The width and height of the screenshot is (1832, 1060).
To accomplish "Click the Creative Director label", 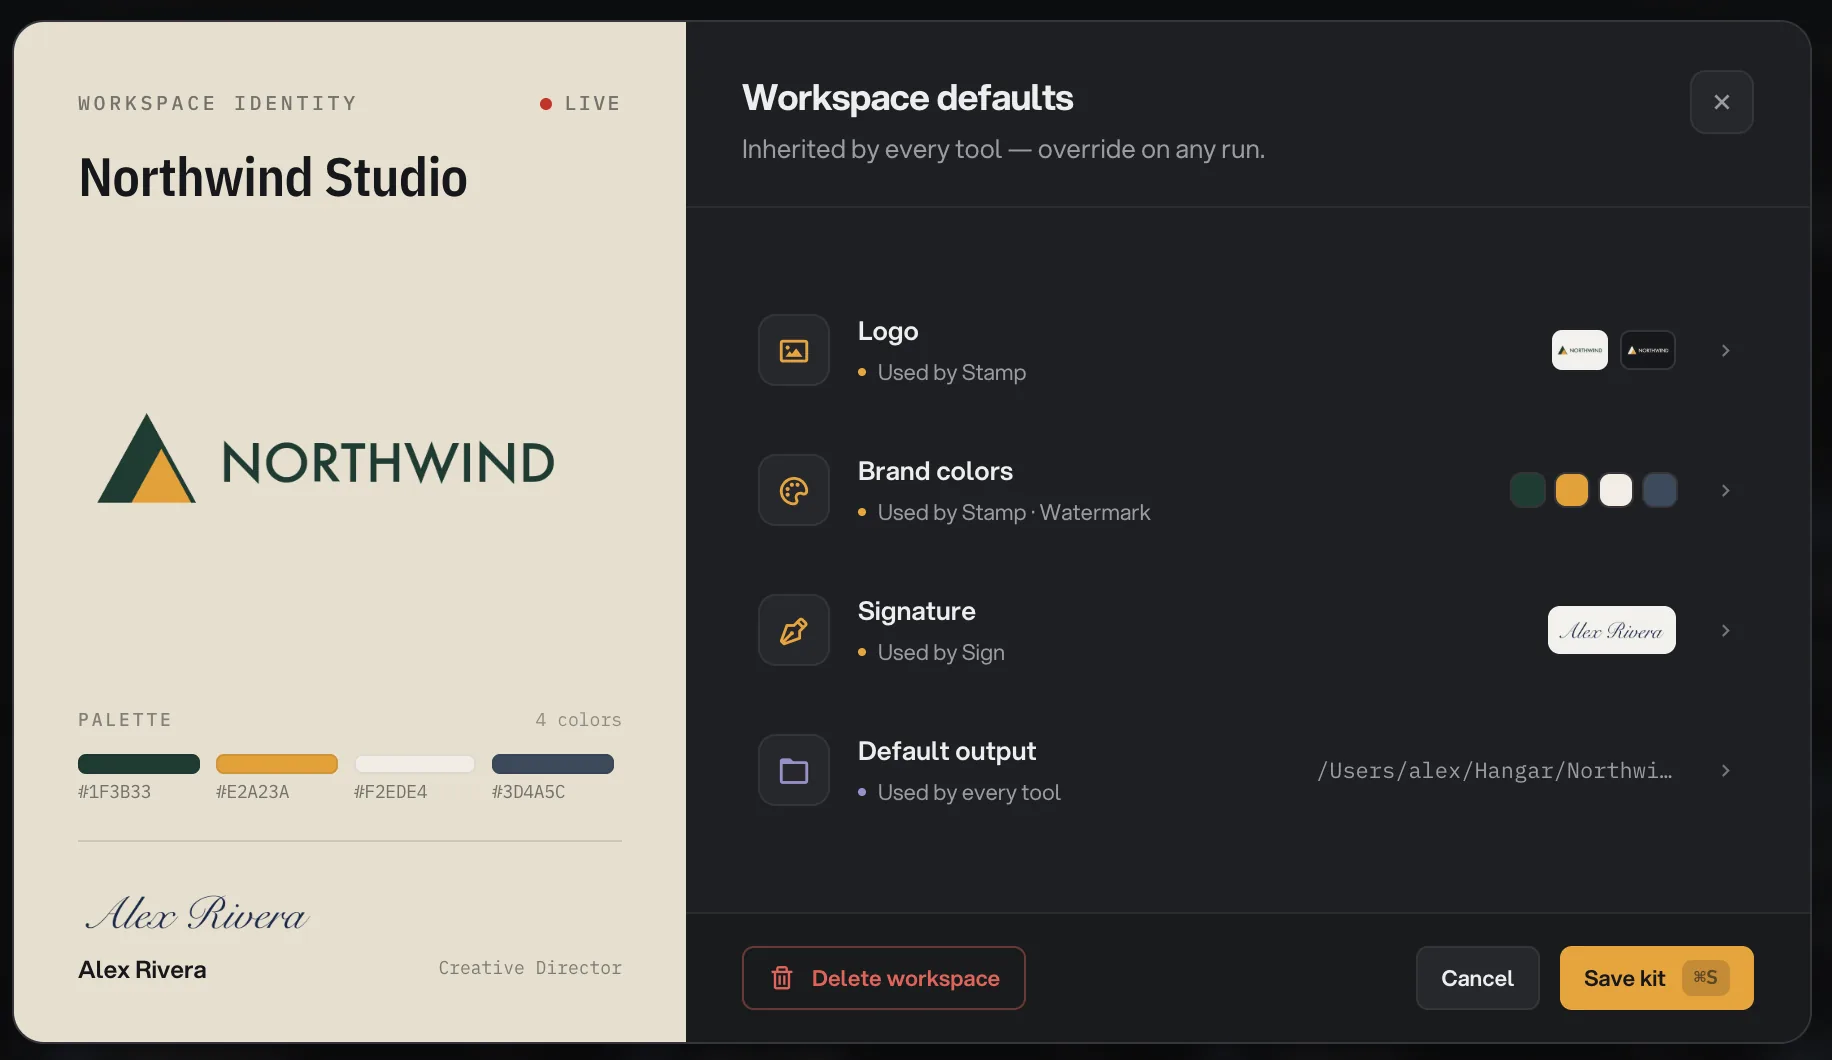I will click(530, 968).
